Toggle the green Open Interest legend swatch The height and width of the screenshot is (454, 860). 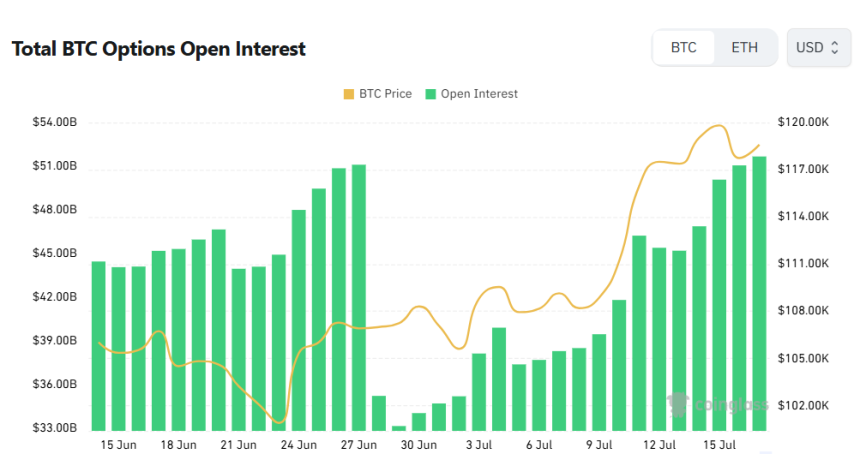pyautogui.click(x=431, y=94)
